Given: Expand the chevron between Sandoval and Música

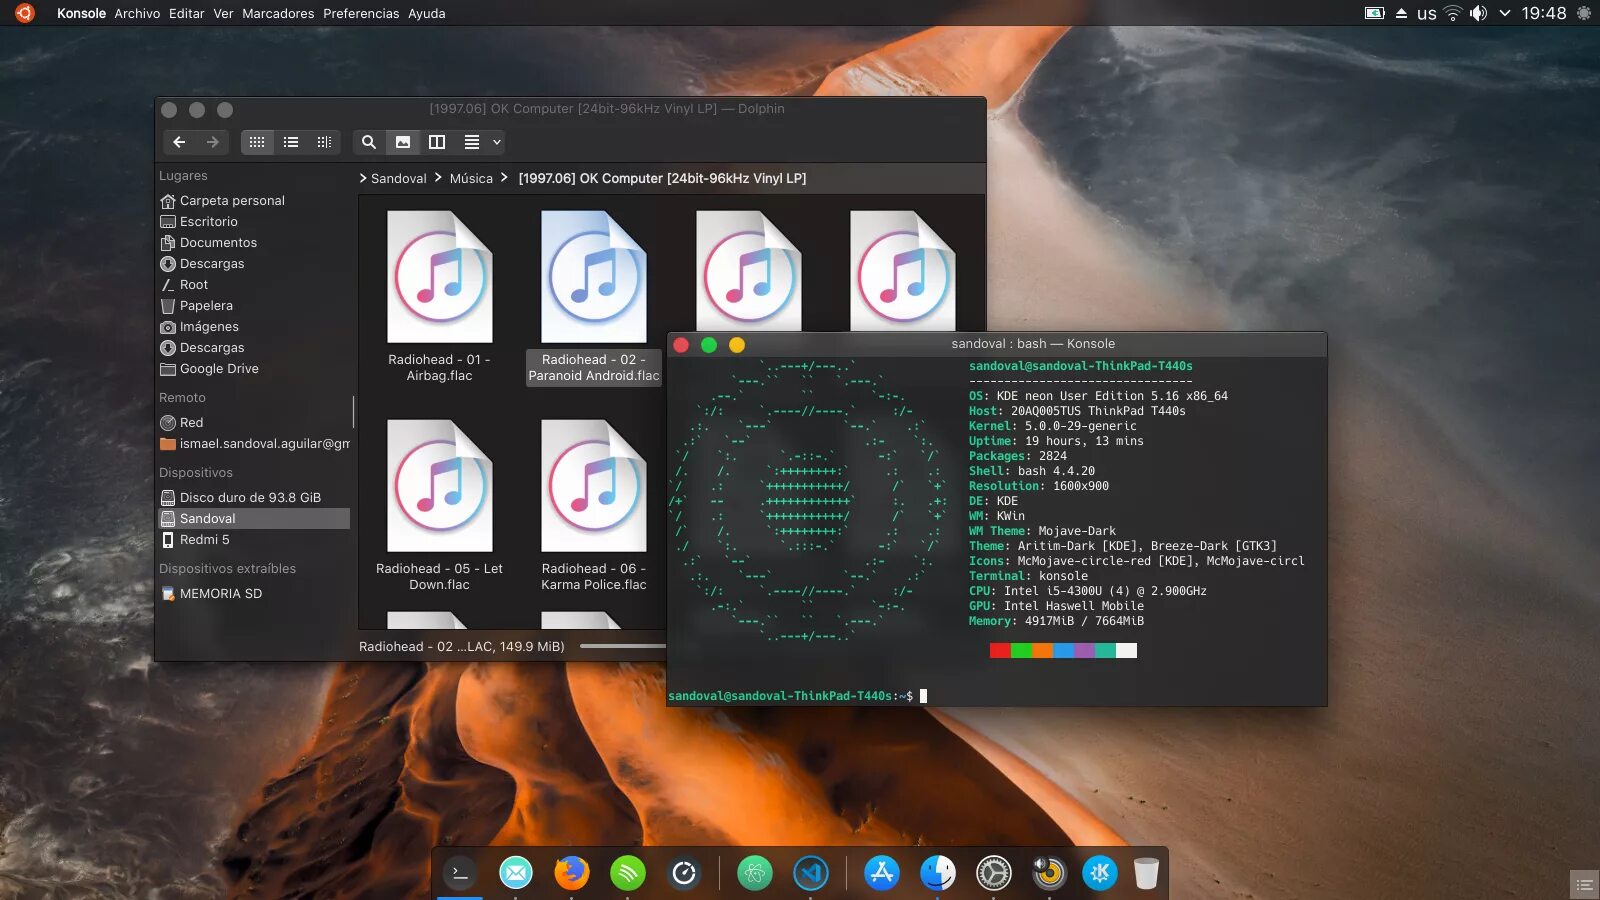Looking at the screenshot, I should 438,178.
